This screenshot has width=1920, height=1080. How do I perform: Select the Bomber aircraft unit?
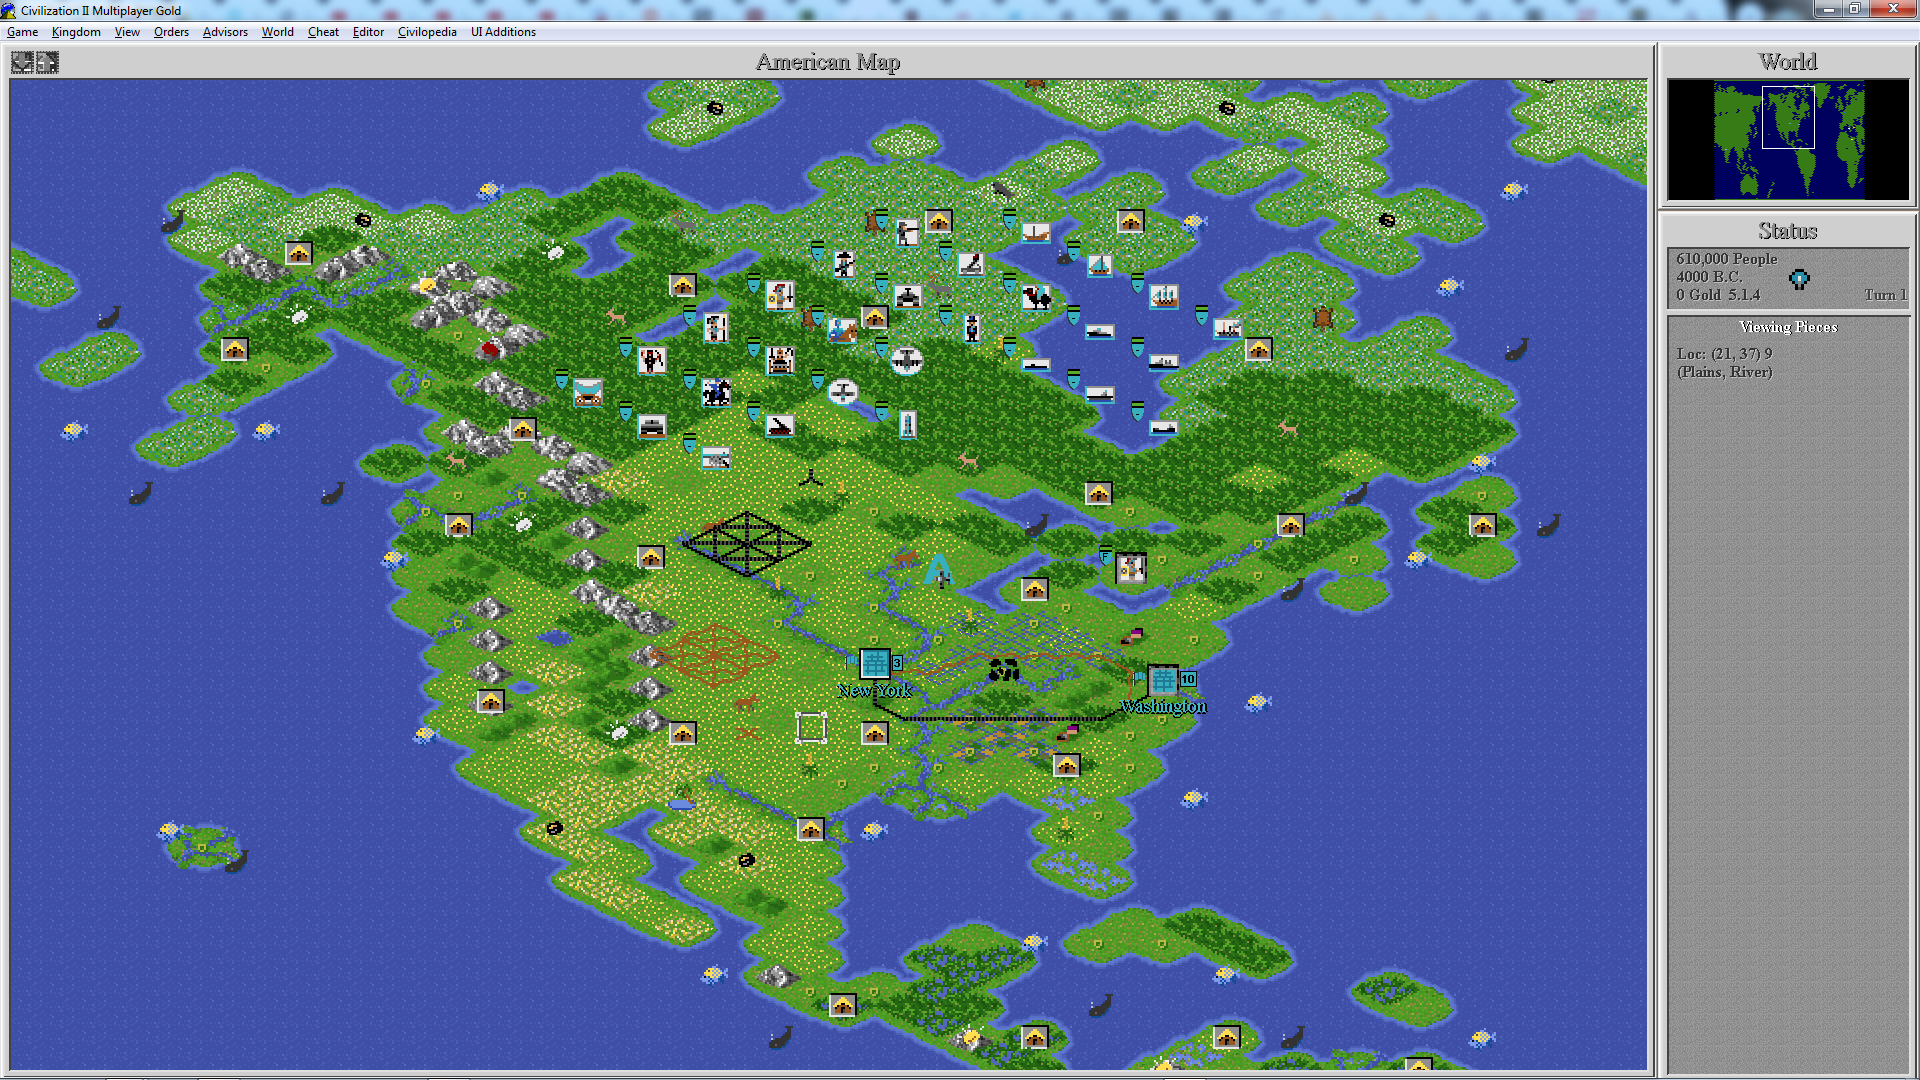click(x=907, y=361)
